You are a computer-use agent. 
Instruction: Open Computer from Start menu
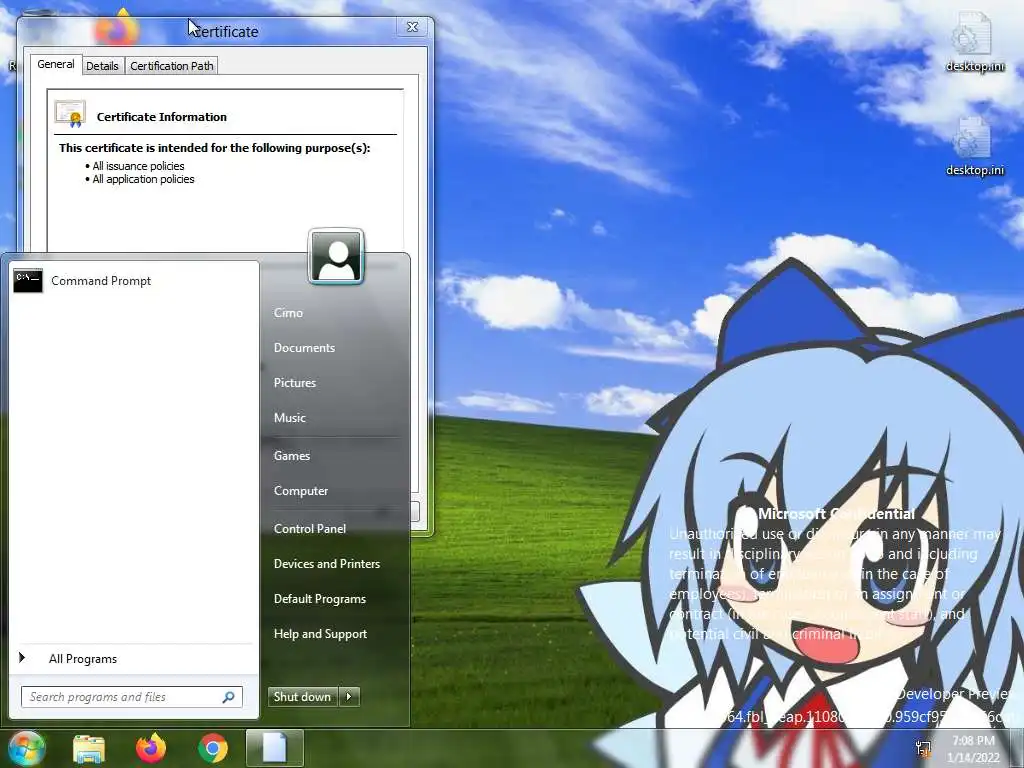[300, 491]
